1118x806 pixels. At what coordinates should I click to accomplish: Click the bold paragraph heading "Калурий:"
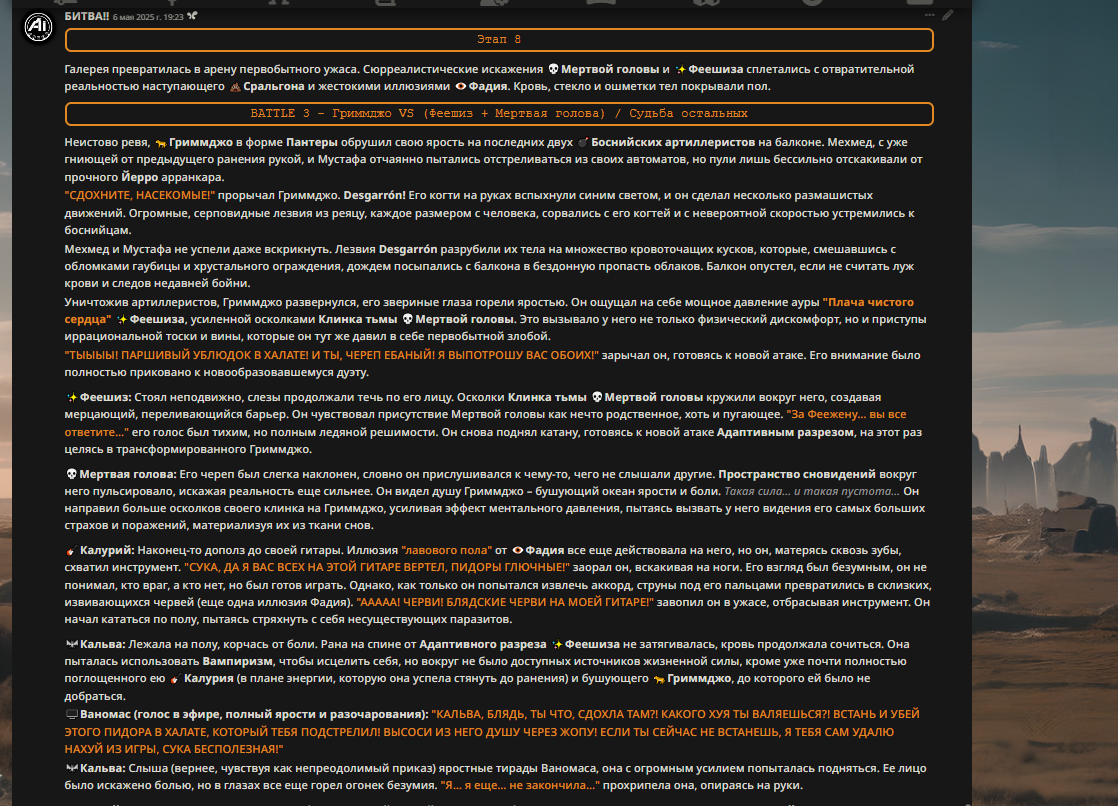107,551
